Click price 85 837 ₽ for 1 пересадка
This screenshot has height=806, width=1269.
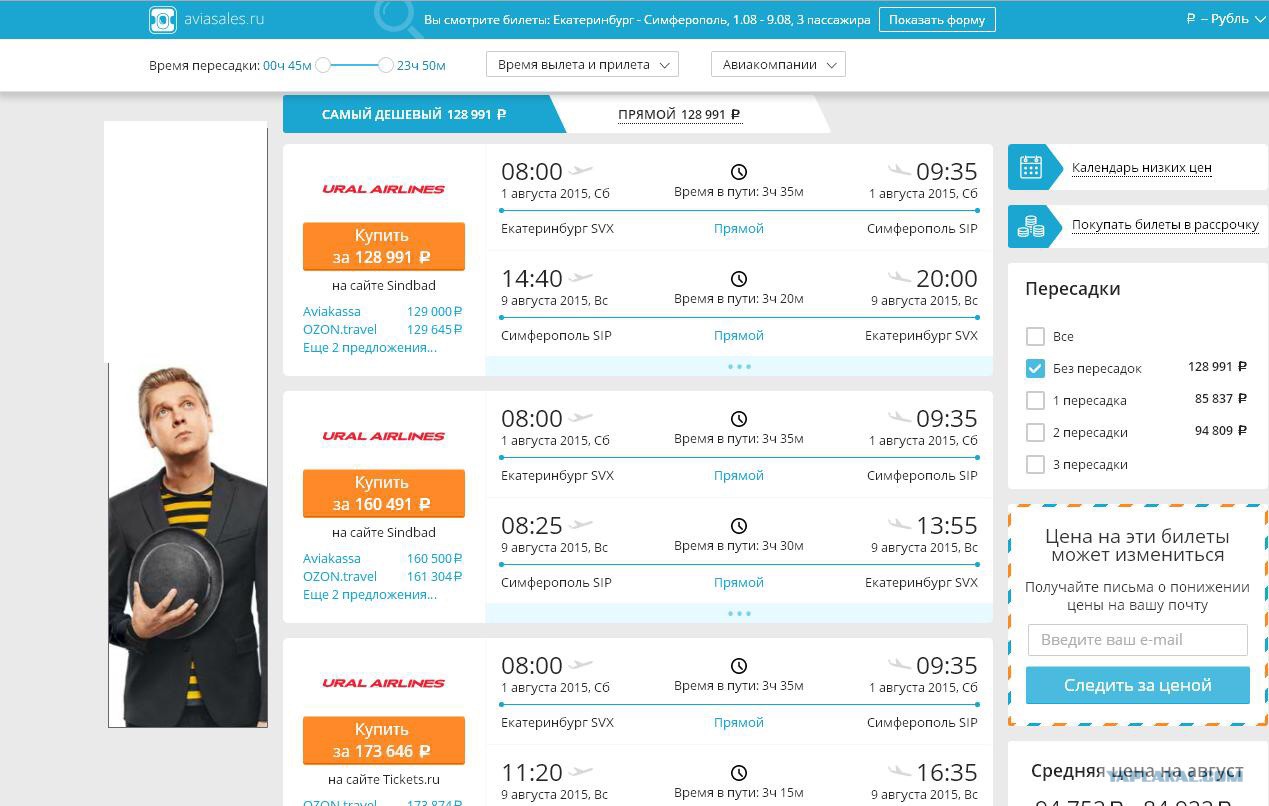point(1221,399)
